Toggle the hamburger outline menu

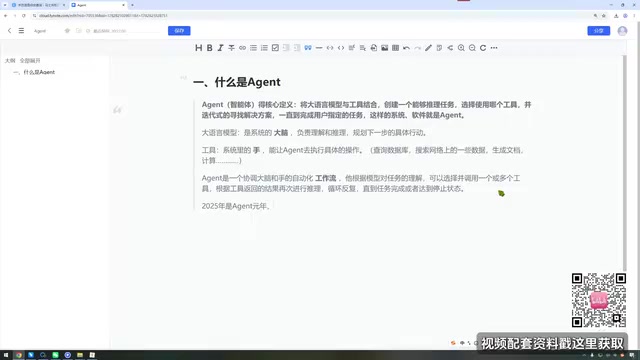coord(21,31)
